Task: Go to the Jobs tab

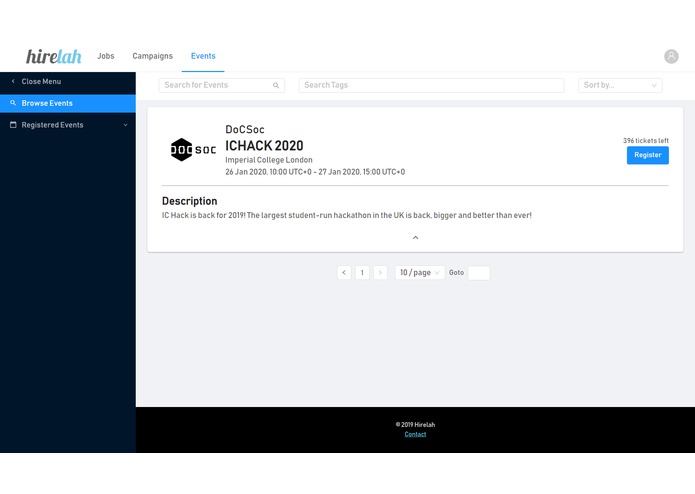Action: pyautogui.click(x=106, y=56)
